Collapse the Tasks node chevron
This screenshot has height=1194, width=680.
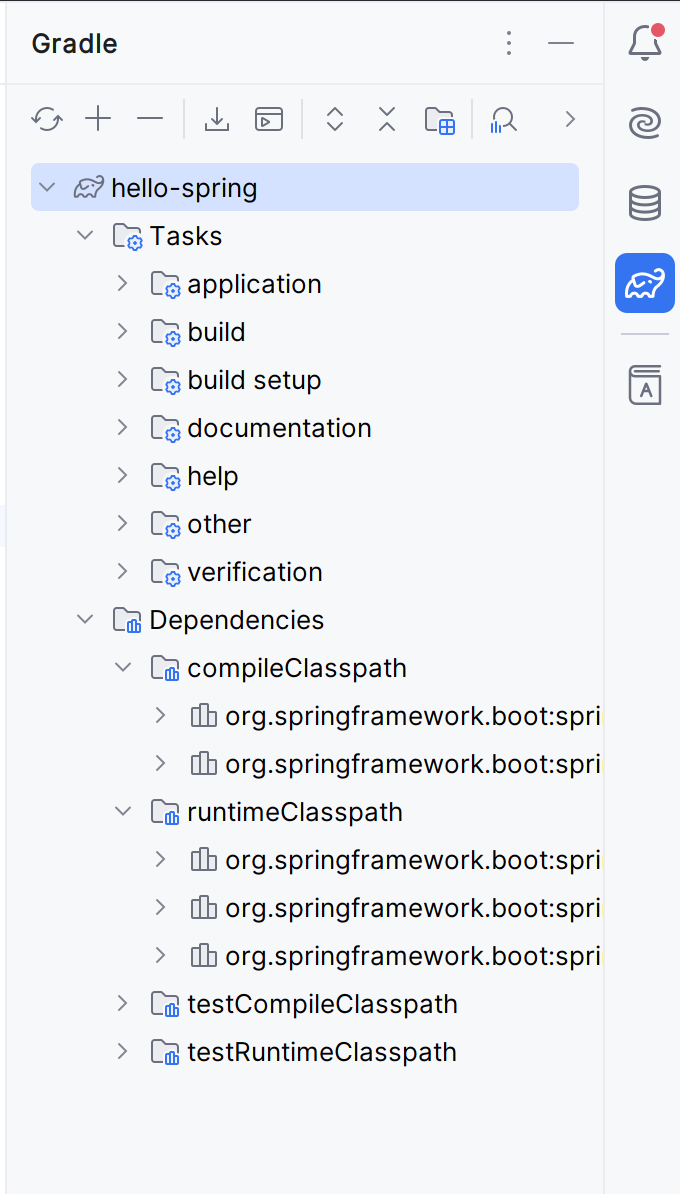85,236
